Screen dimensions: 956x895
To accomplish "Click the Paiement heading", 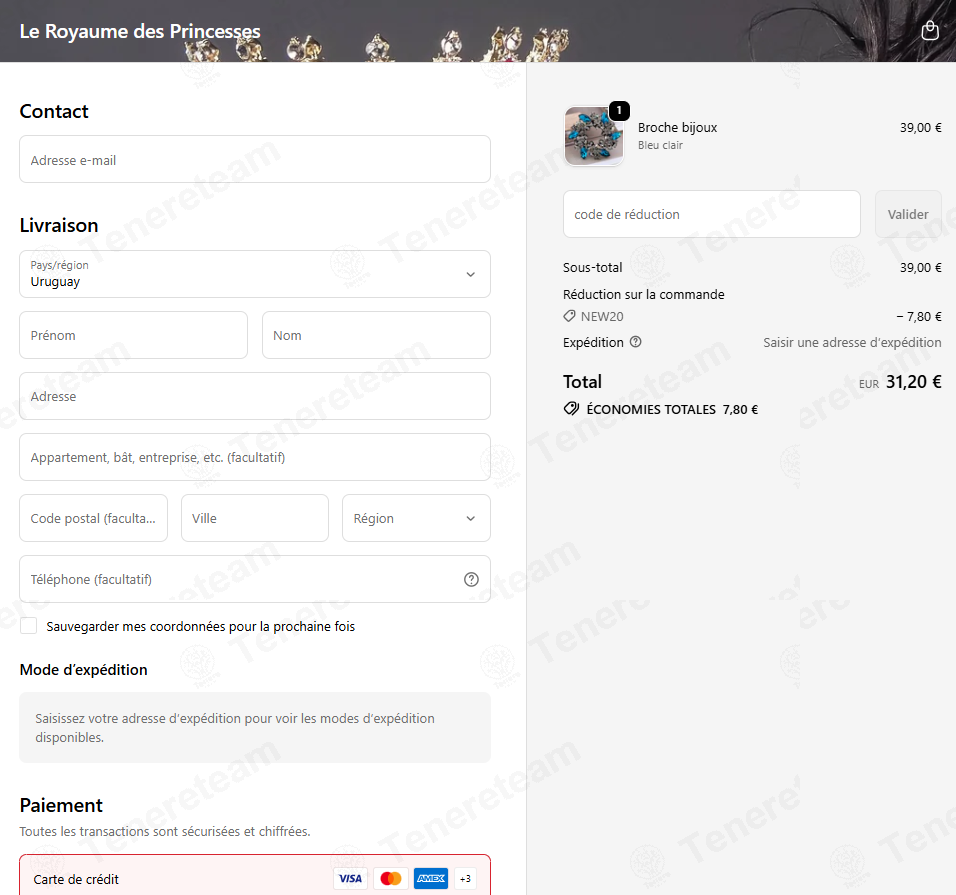I will 61,805.
